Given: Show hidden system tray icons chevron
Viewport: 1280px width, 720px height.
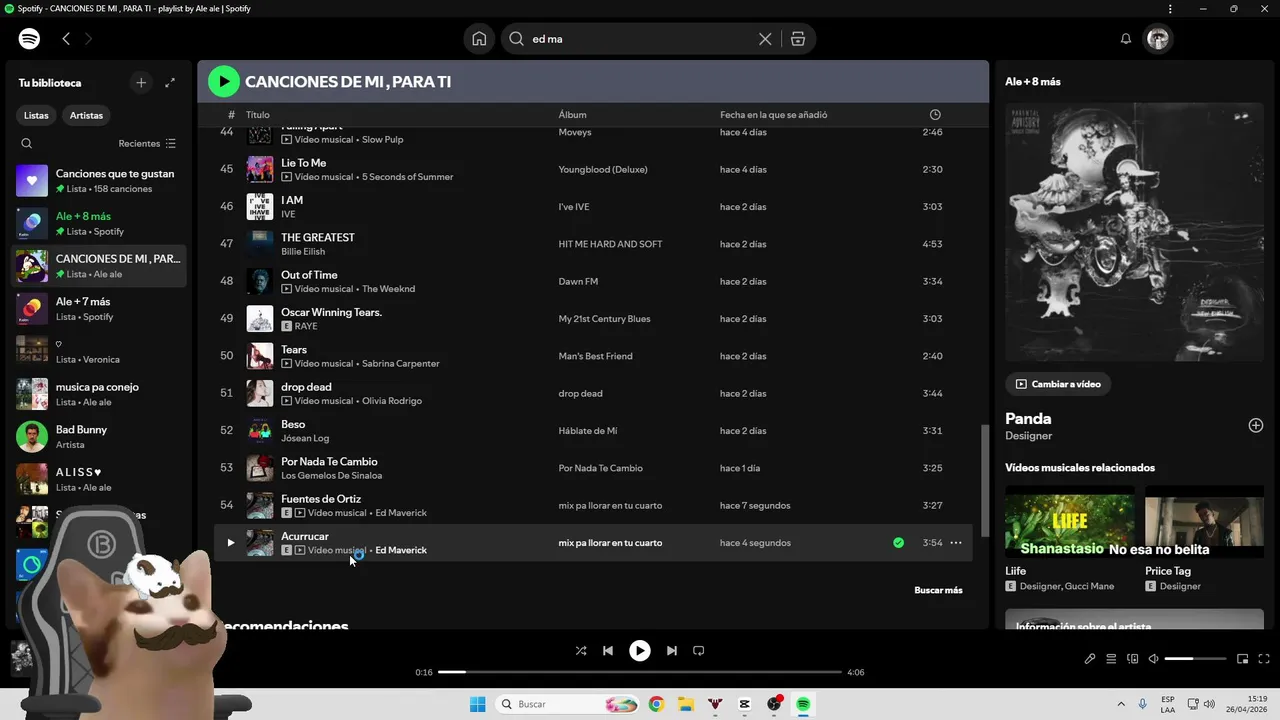Looking at the screenshot, I should [1120, 704].
